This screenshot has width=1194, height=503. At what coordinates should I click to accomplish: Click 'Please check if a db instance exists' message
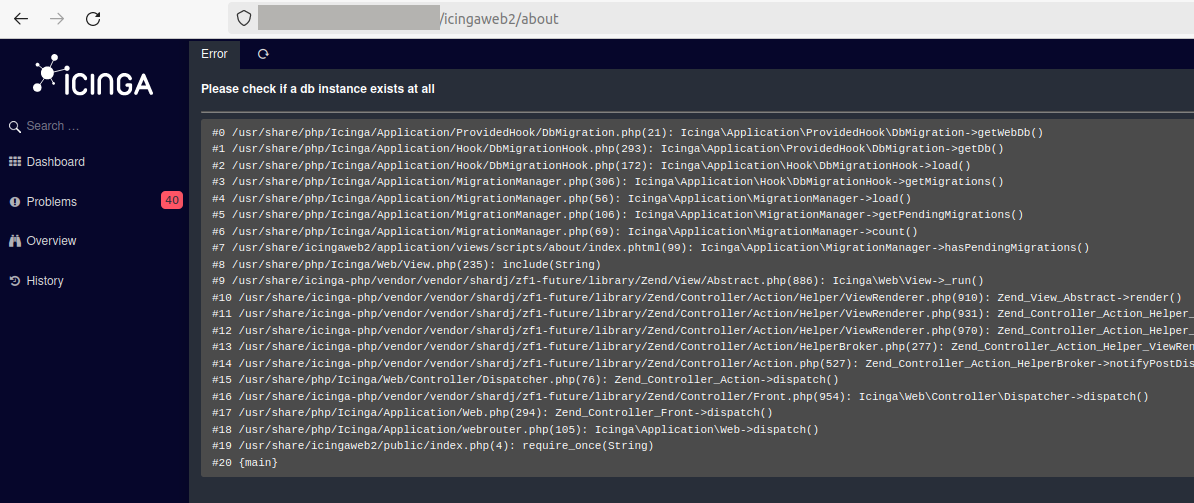[318, 89]
